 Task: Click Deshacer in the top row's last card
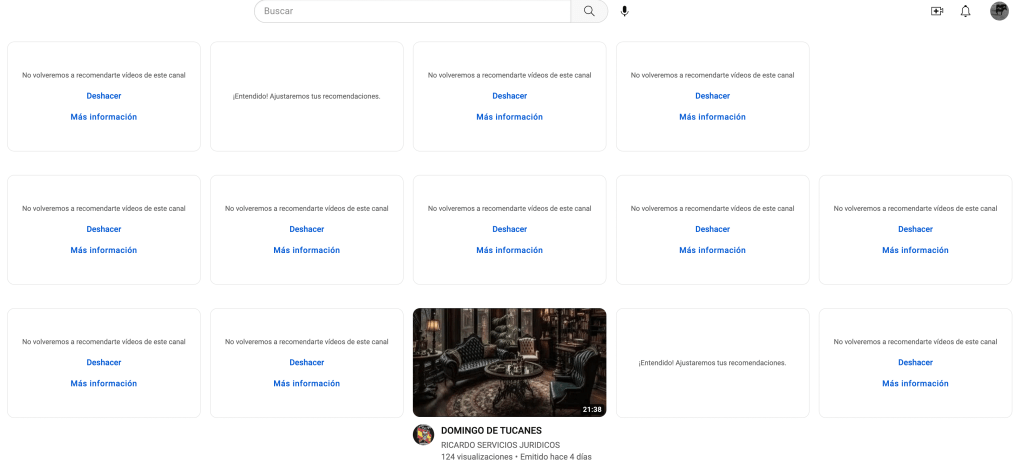click(712, 96)
